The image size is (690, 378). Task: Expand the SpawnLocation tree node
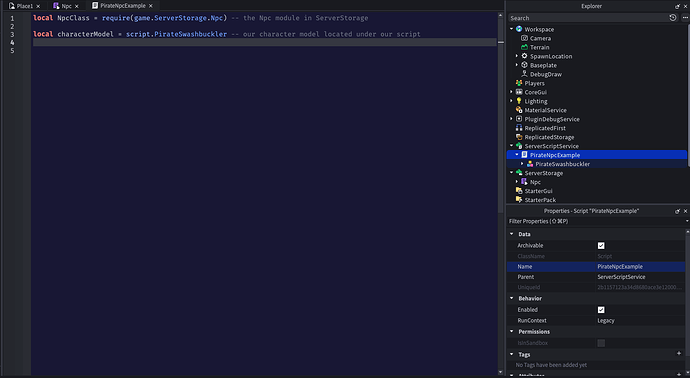pyautogui.click(x=517, y=56)
